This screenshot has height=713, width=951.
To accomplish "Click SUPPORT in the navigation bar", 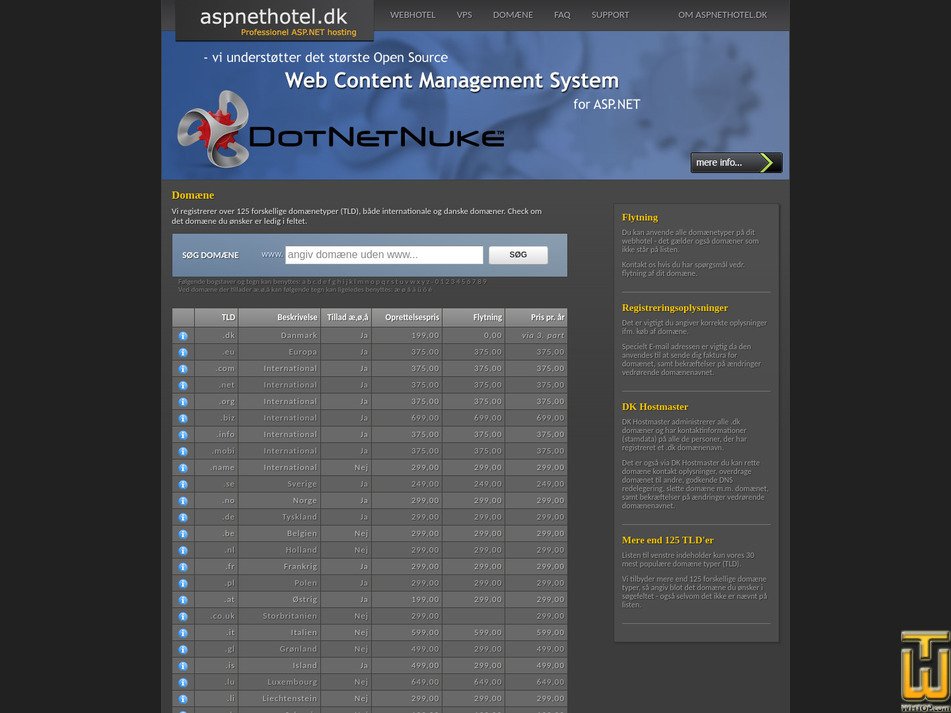I will 610,15.
